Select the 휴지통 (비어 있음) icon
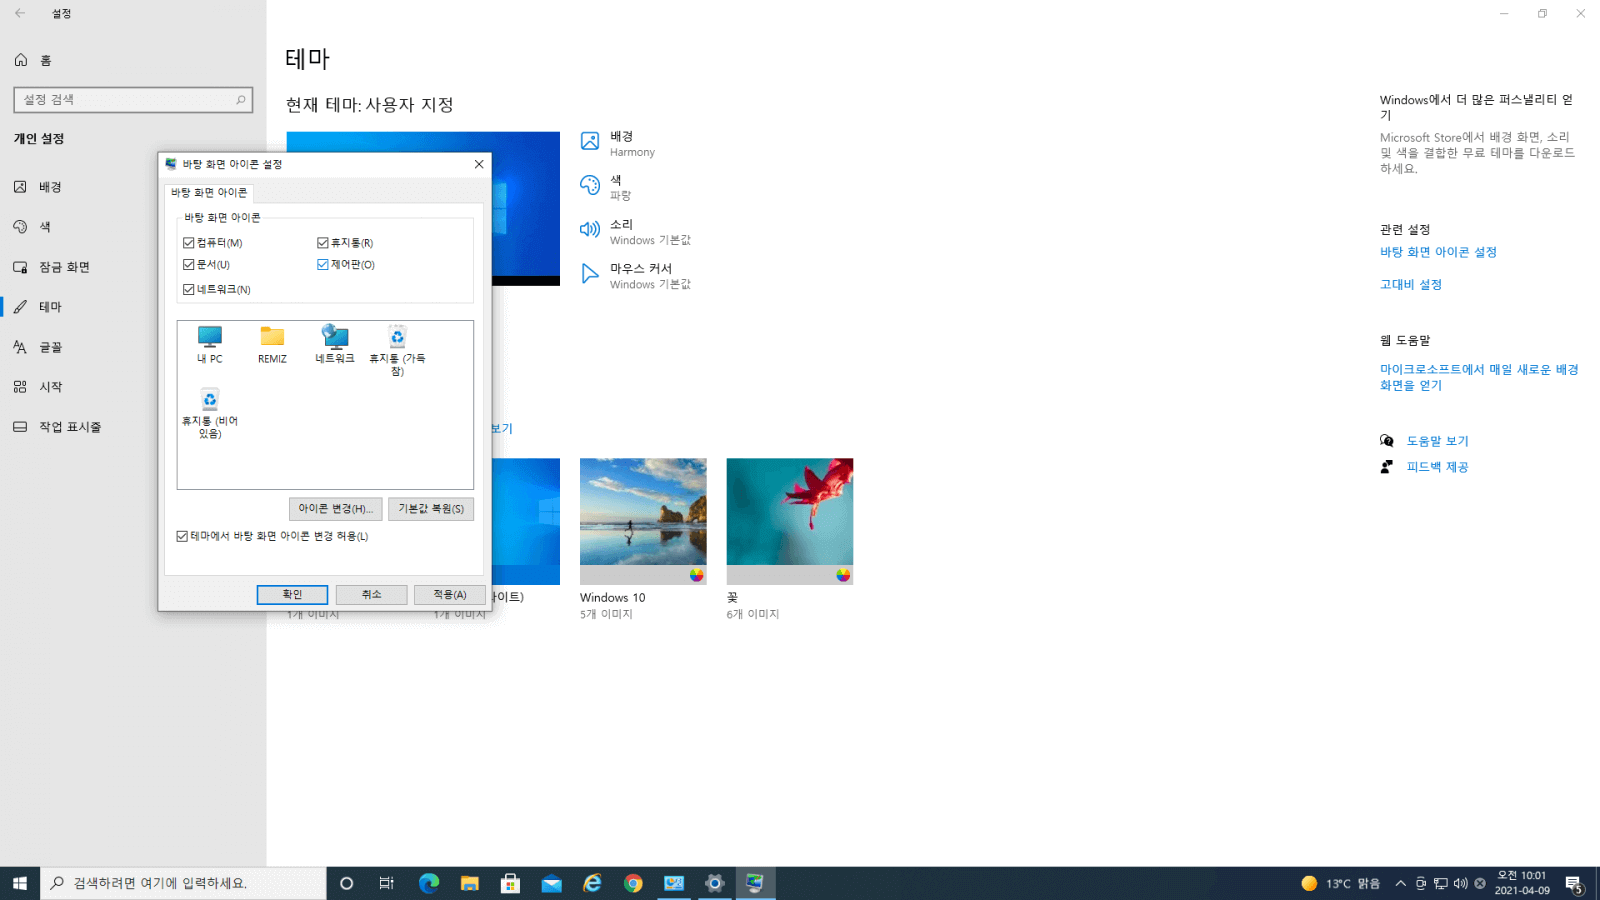 pos(210,413)
